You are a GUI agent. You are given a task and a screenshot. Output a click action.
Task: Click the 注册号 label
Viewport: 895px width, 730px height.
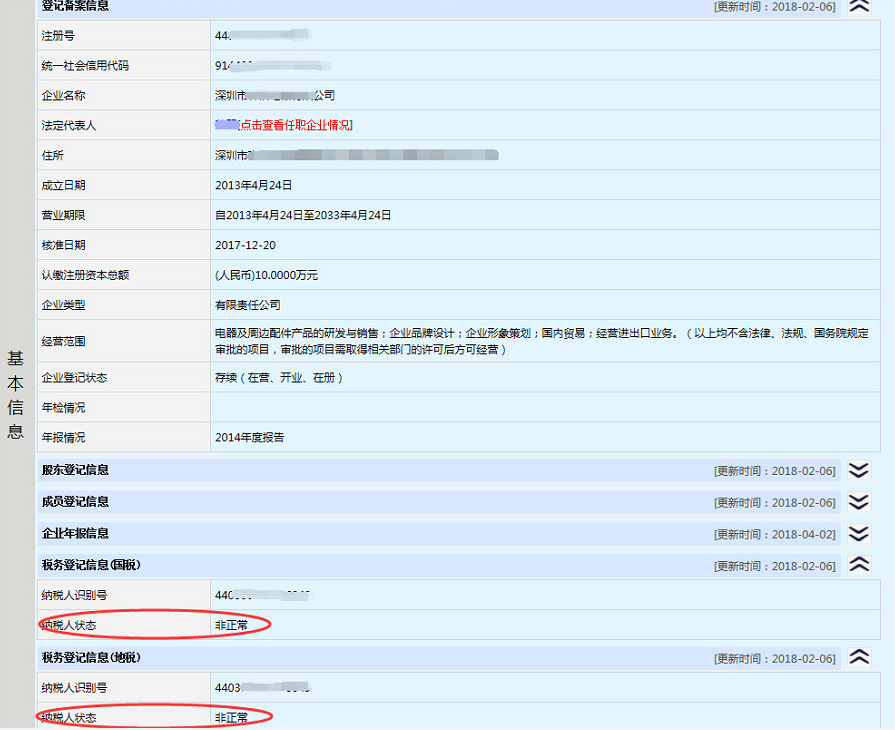[x=58, y=36]
